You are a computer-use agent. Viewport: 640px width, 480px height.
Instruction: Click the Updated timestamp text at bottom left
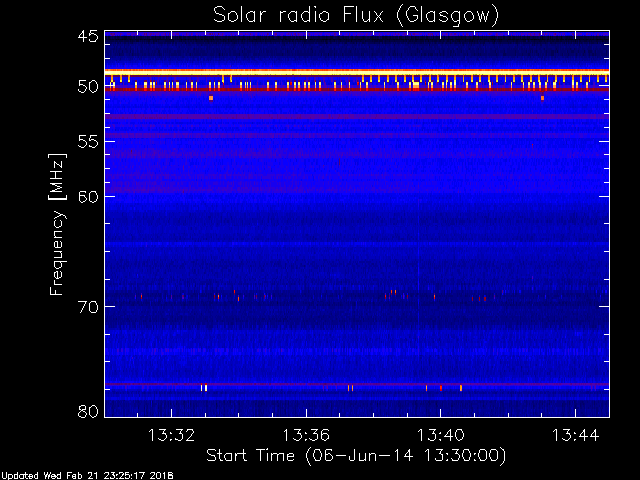(87, 476)
